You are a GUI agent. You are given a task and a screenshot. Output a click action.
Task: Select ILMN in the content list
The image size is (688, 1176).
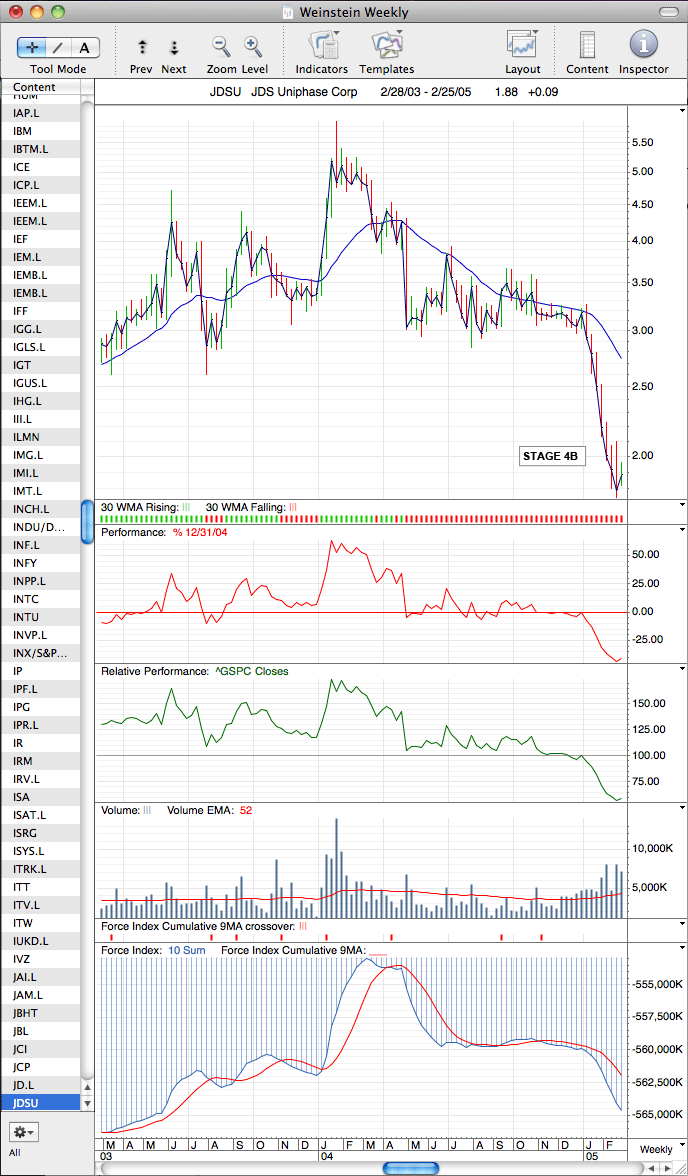point(40,436)
